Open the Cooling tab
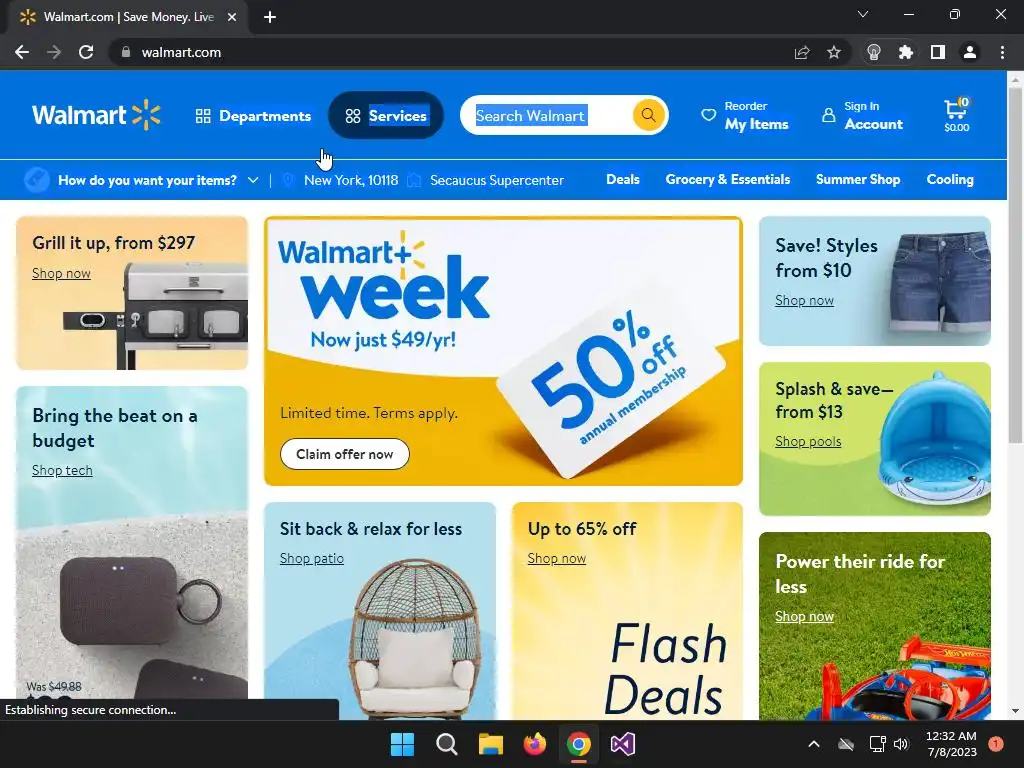The height and width of the screenshot is (768, 1024). 950,180
